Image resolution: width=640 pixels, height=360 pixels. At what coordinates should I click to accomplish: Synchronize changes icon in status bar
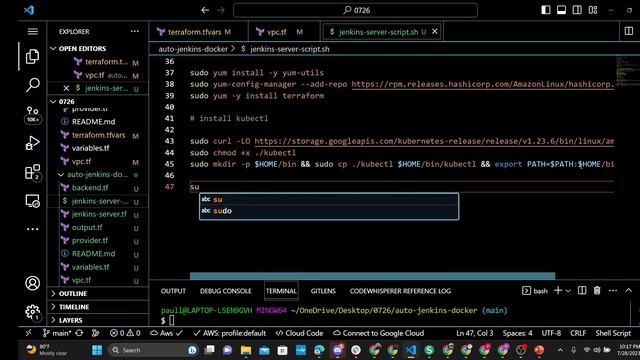79,333
